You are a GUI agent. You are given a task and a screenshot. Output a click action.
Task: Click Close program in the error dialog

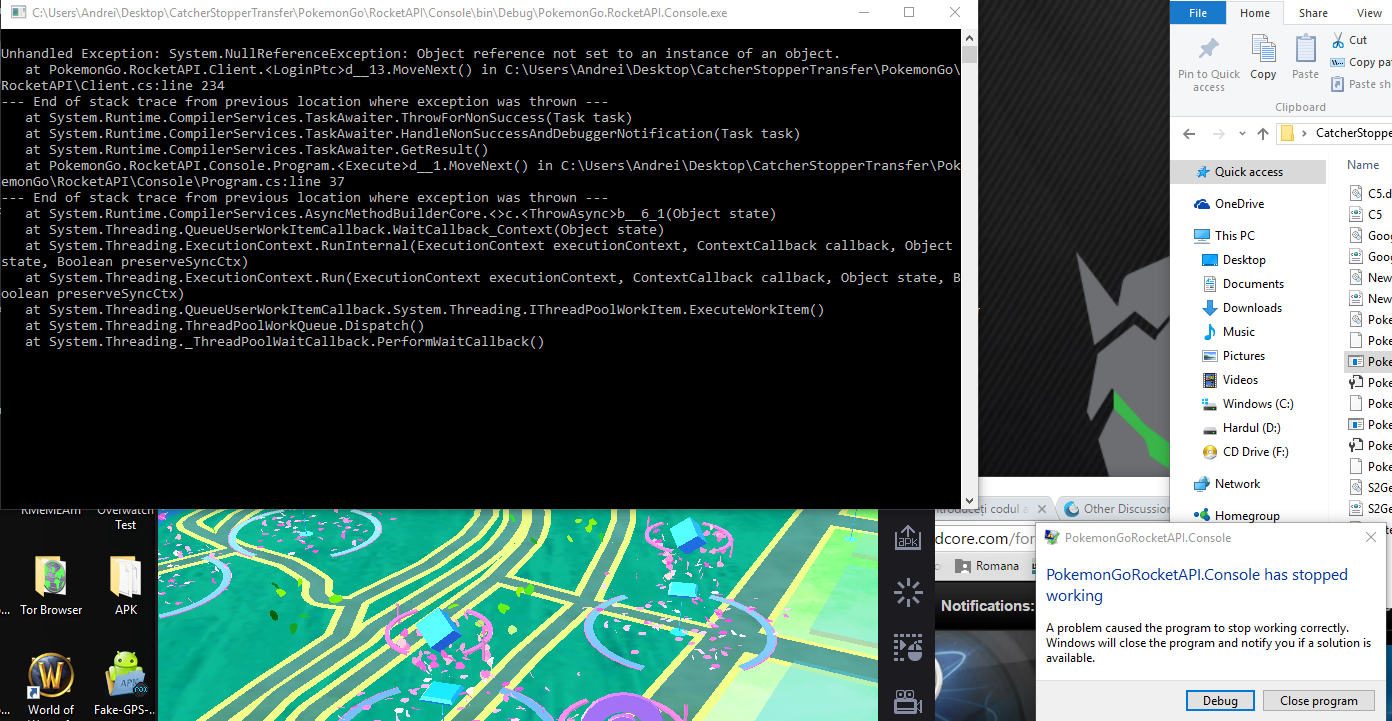coord(1318,700)
